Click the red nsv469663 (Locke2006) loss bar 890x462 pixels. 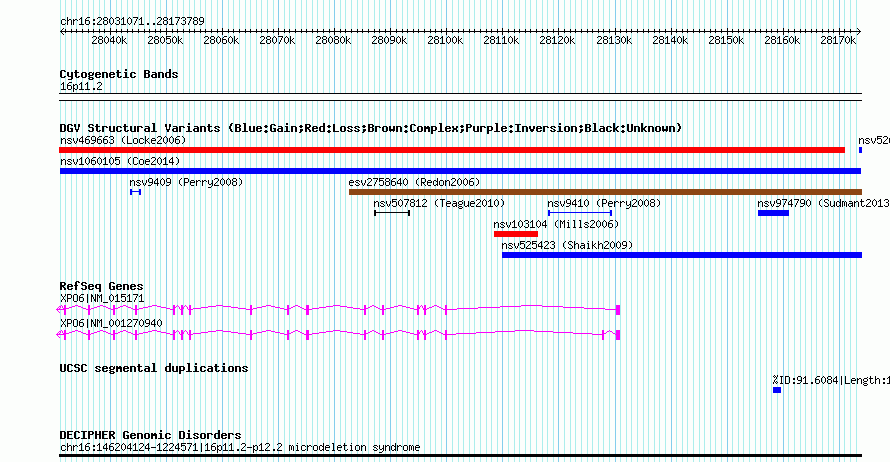452,150
